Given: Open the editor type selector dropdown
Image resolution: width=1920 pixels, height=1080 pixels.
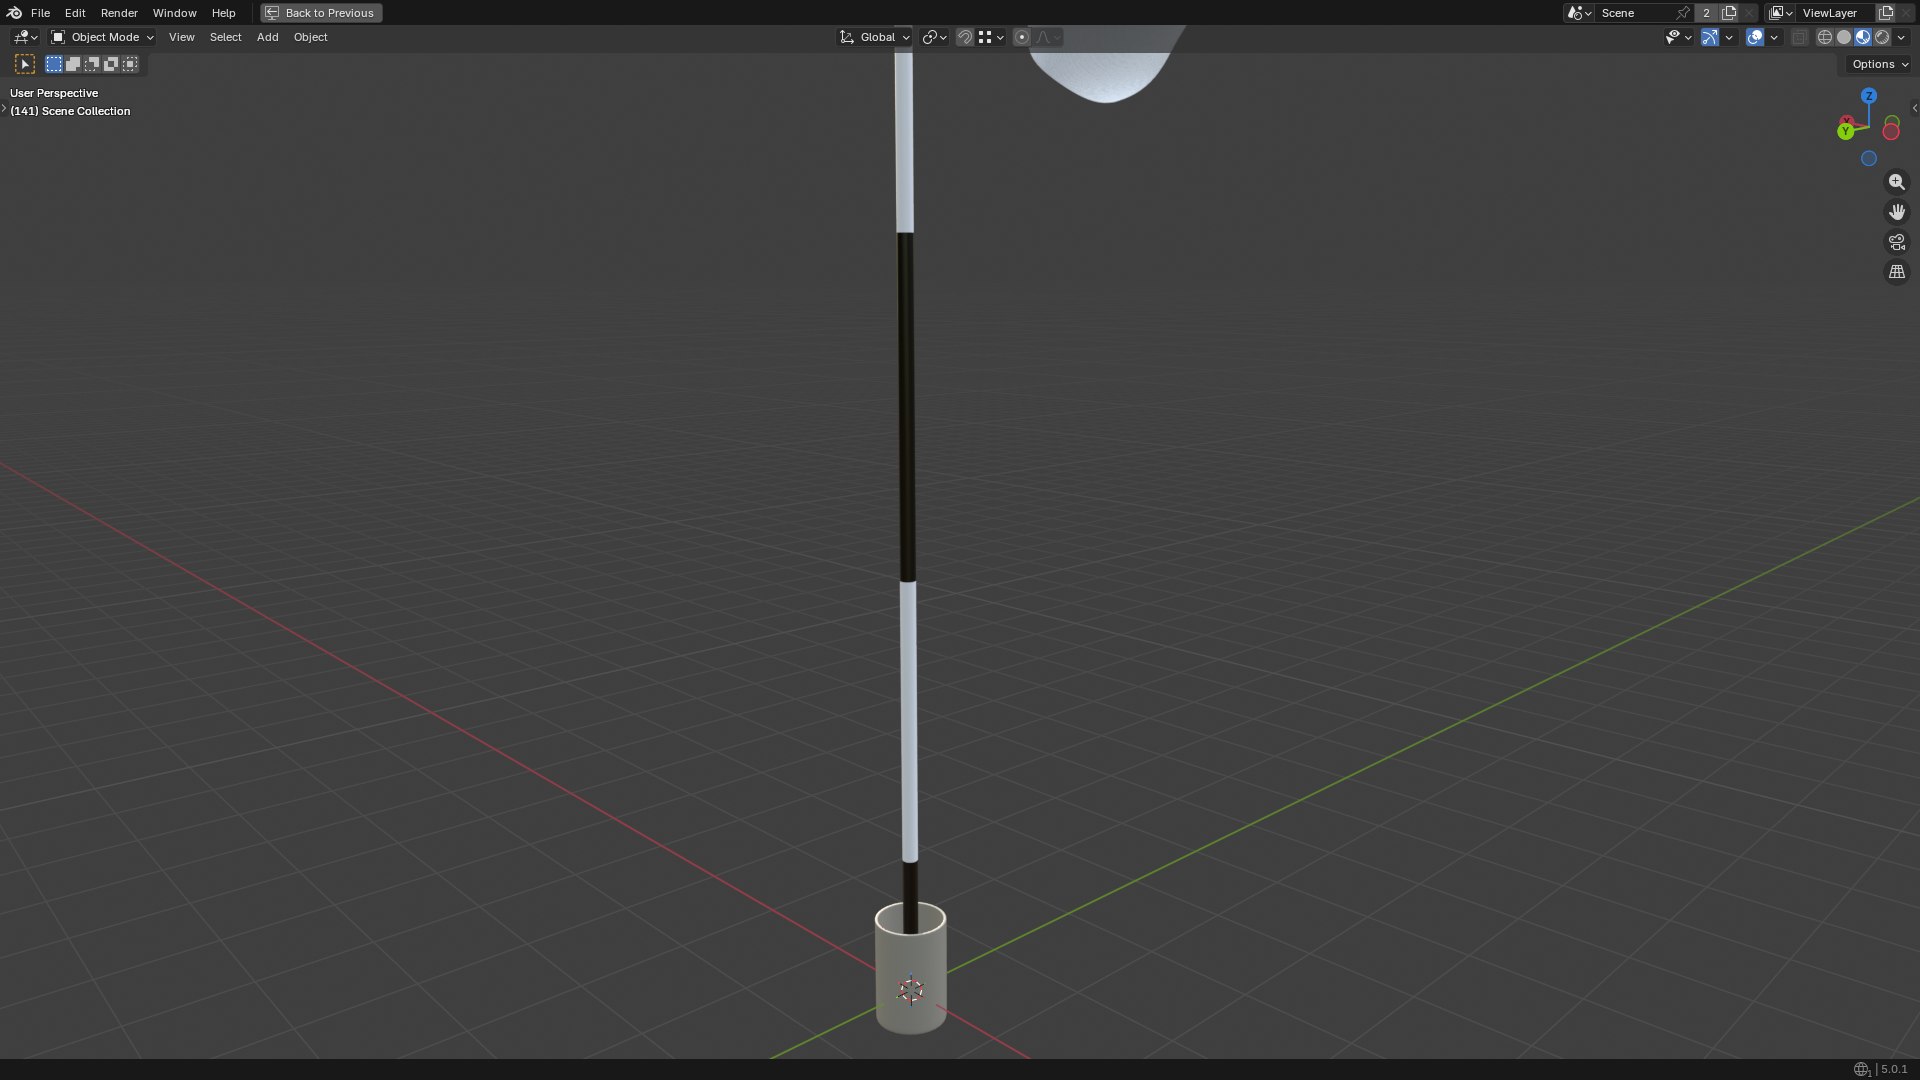Looking at the screenshot, I should pos(25,37).
